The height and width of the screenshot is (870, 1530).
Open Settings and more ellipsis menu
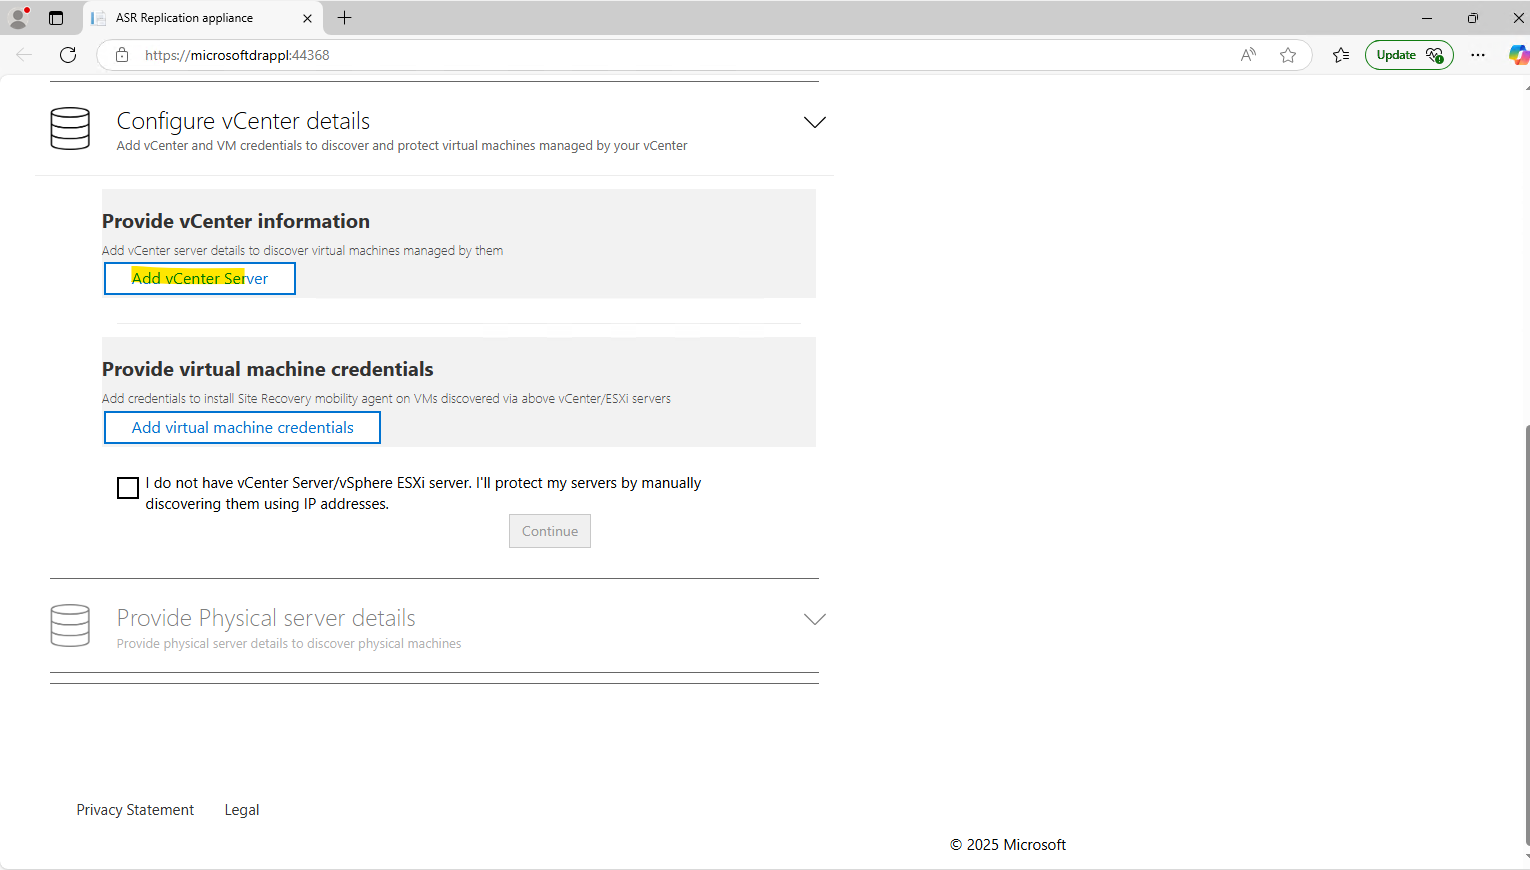pos(1478,55)
